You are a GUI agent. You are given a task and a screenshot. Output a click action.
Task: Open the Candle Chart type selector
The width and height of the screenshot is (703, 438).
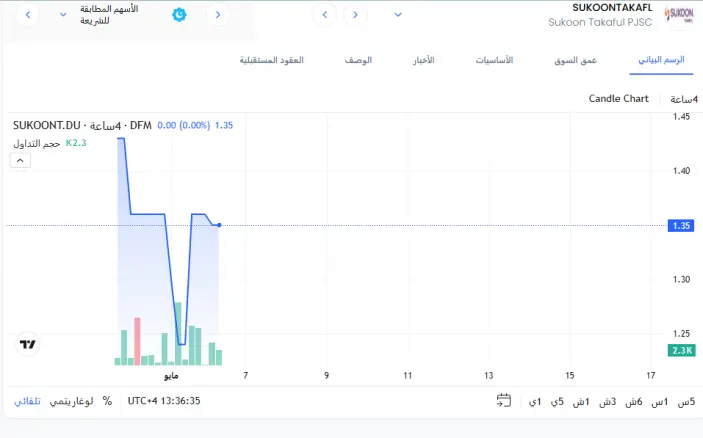point(618,99)
